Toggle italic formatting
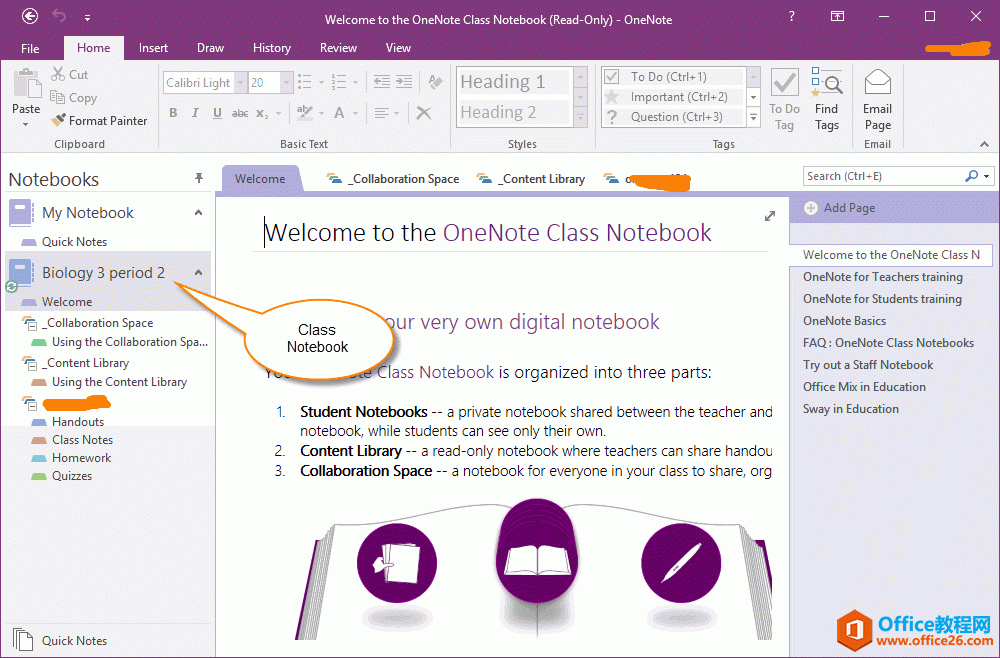This screenshot has width=1000, height=658. 195,112
